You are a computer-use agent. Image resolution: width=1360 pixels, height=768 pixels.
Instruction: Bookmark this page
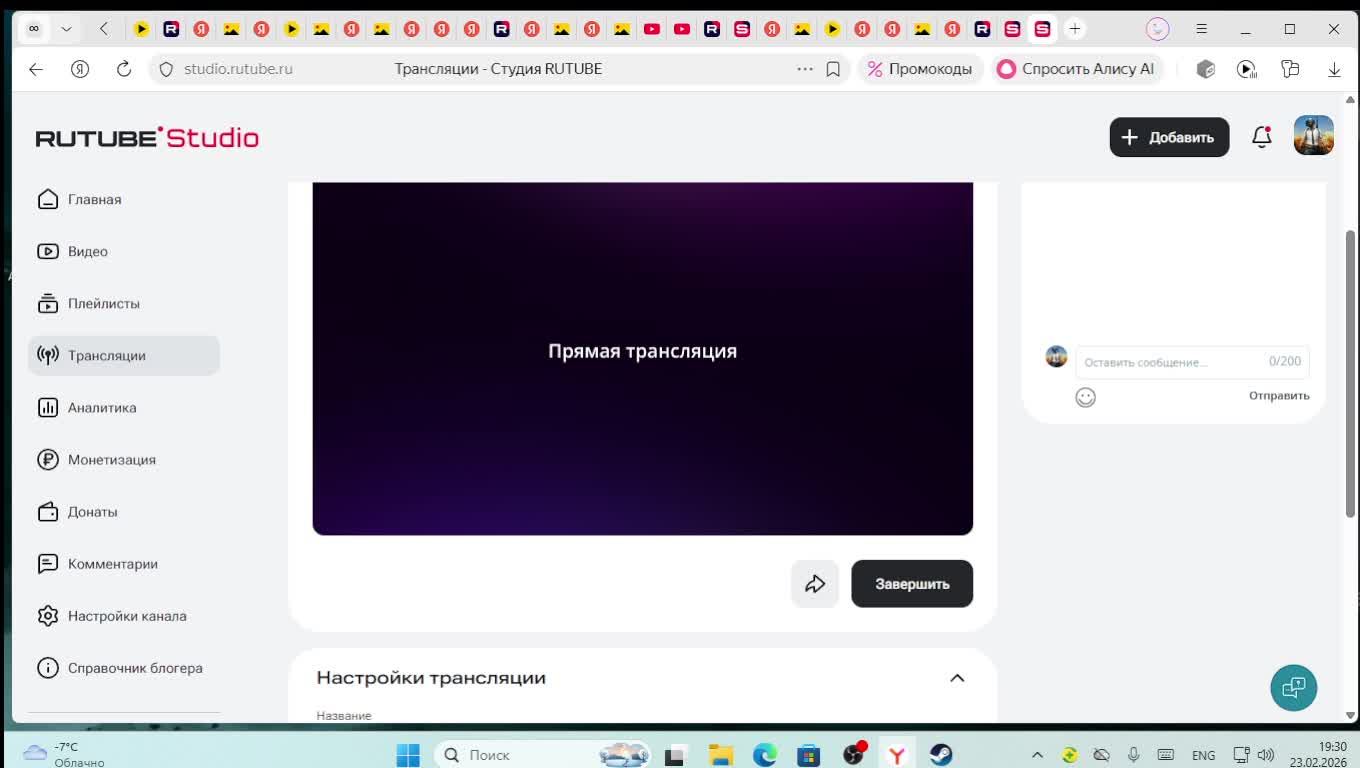coord(833,69)
